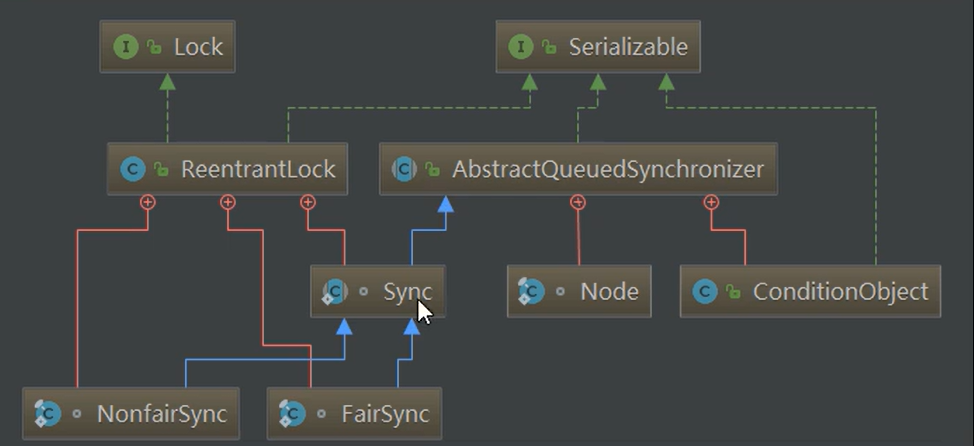Click the abstract class icon on AbstractQueuedSynchronizer
Image resolution: width=974 pixels, height=446 pixels.
[404, 169]
